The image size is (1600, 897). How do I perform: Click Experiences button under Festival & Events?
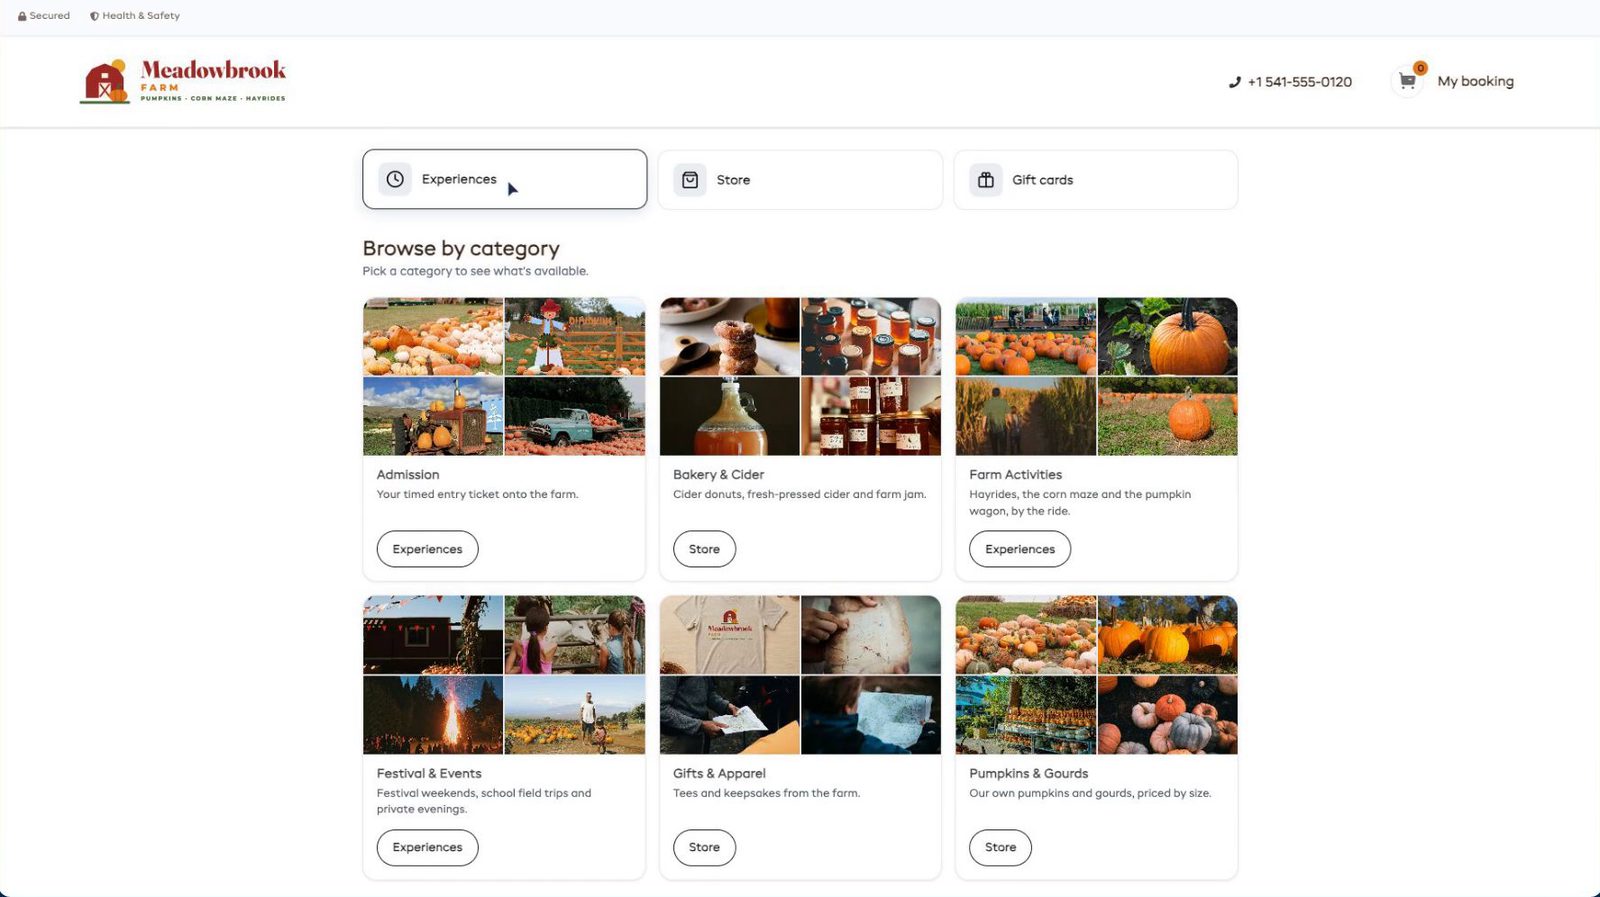pyautogui.click(x=427, y=847)
